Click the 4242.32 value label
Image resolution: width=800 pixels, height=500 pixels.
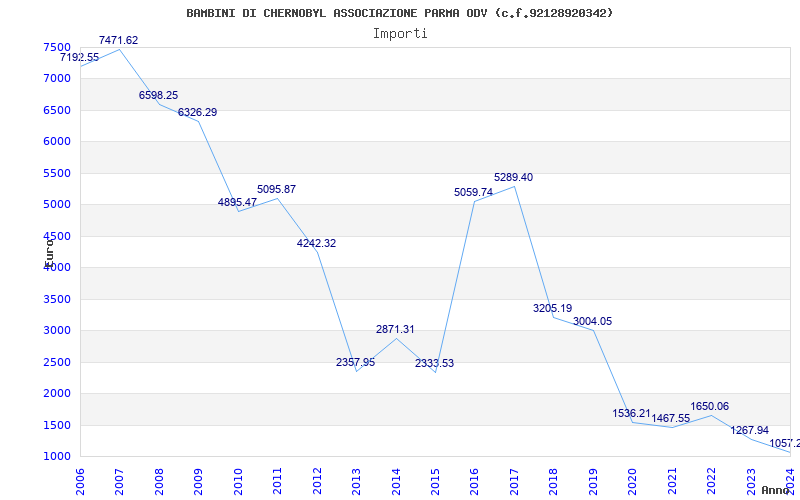pos(316,243)
